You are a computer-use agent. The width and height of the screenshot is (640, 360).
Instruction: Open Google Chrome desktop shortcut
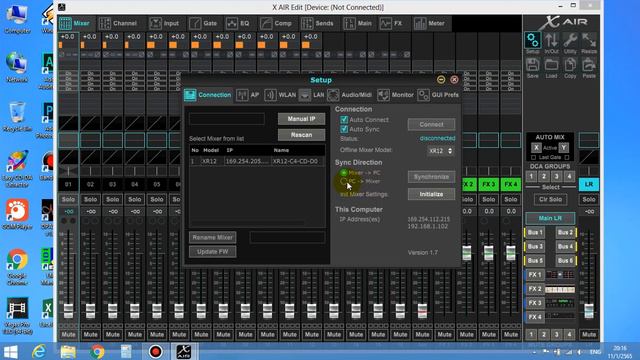tap(17, 267)
